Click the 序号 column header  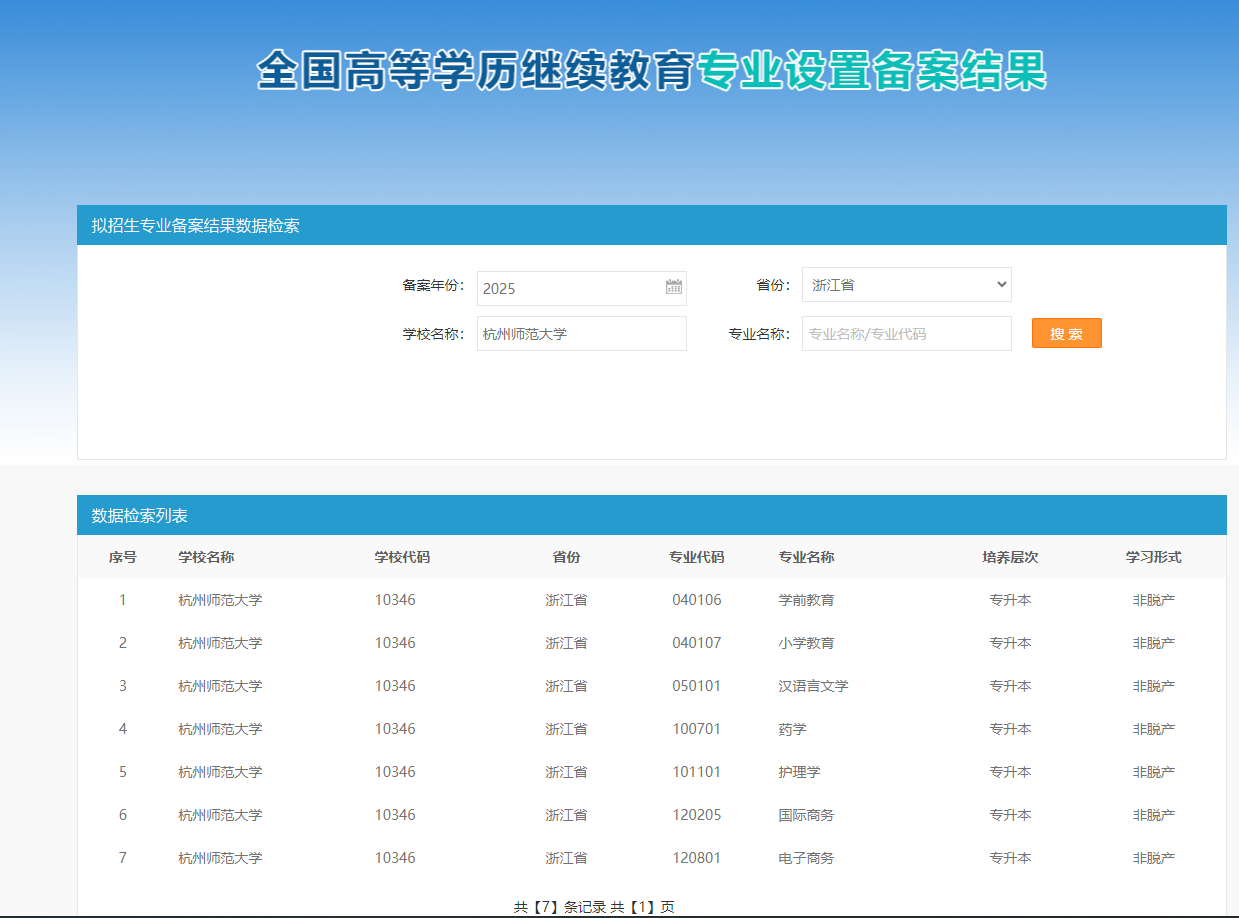(x=123, y=557)
